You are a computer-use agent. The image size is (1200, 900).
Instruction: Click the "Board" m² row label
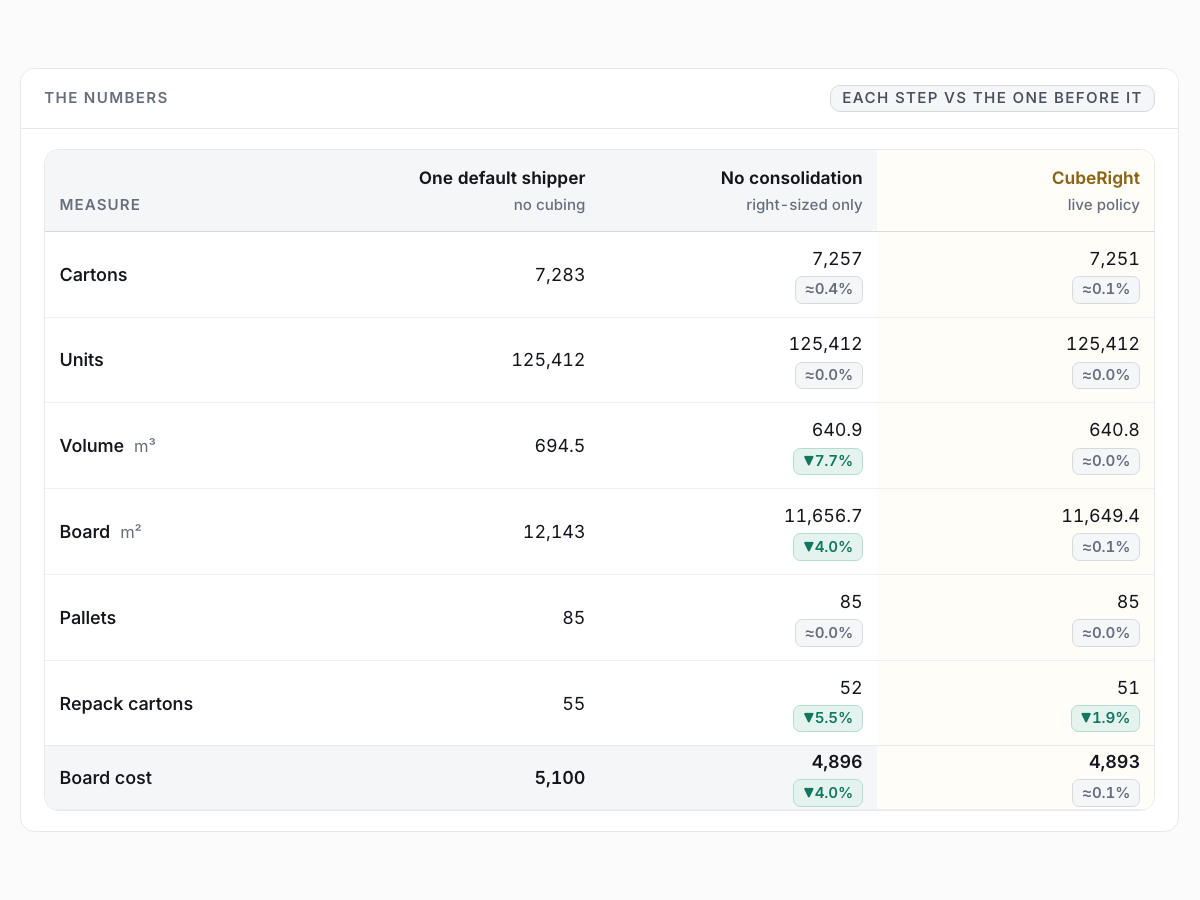click(x=84, y=532)
